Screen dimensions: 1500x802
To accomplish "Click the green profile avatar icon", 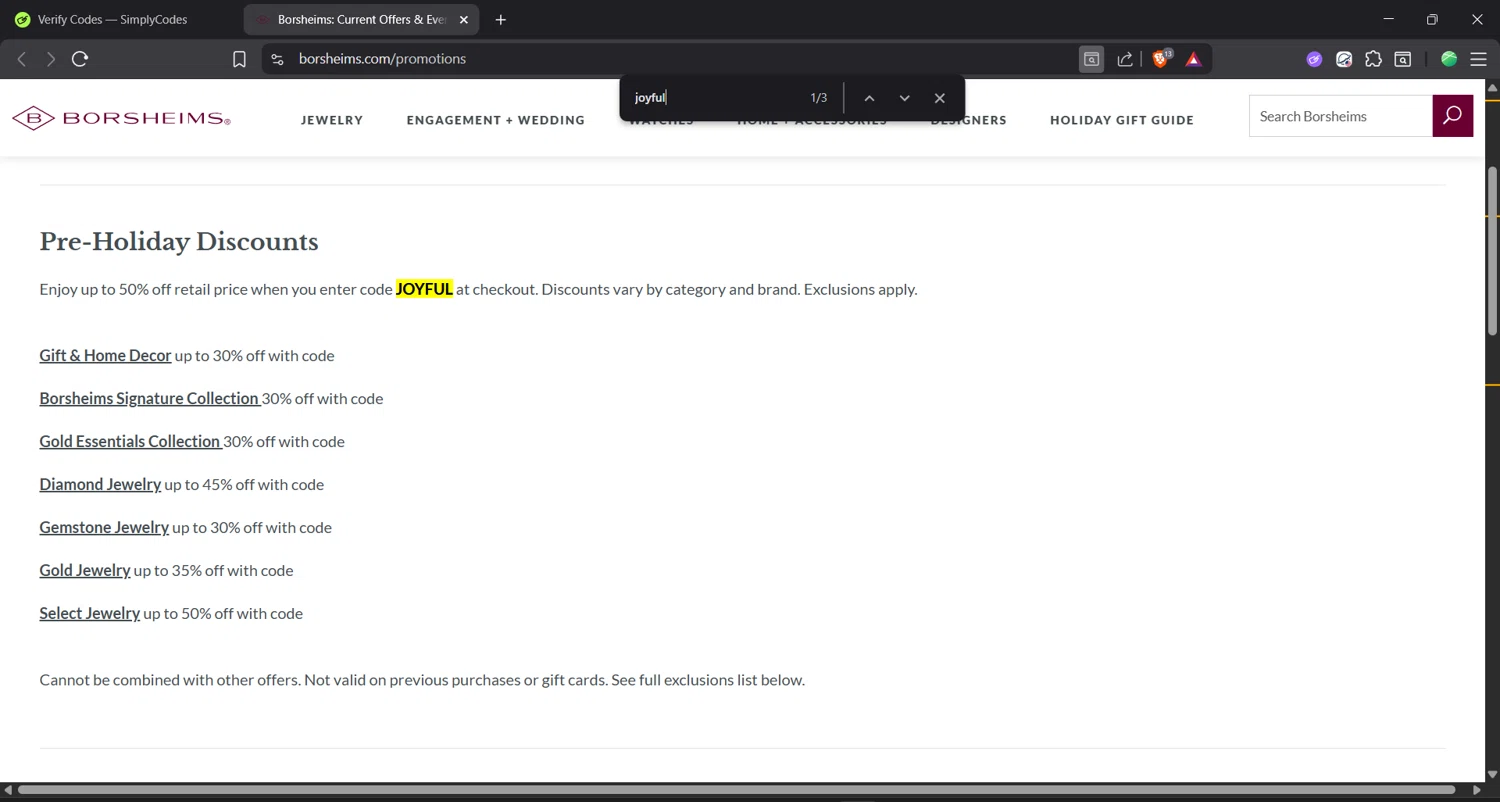I will pos(1449,59).
